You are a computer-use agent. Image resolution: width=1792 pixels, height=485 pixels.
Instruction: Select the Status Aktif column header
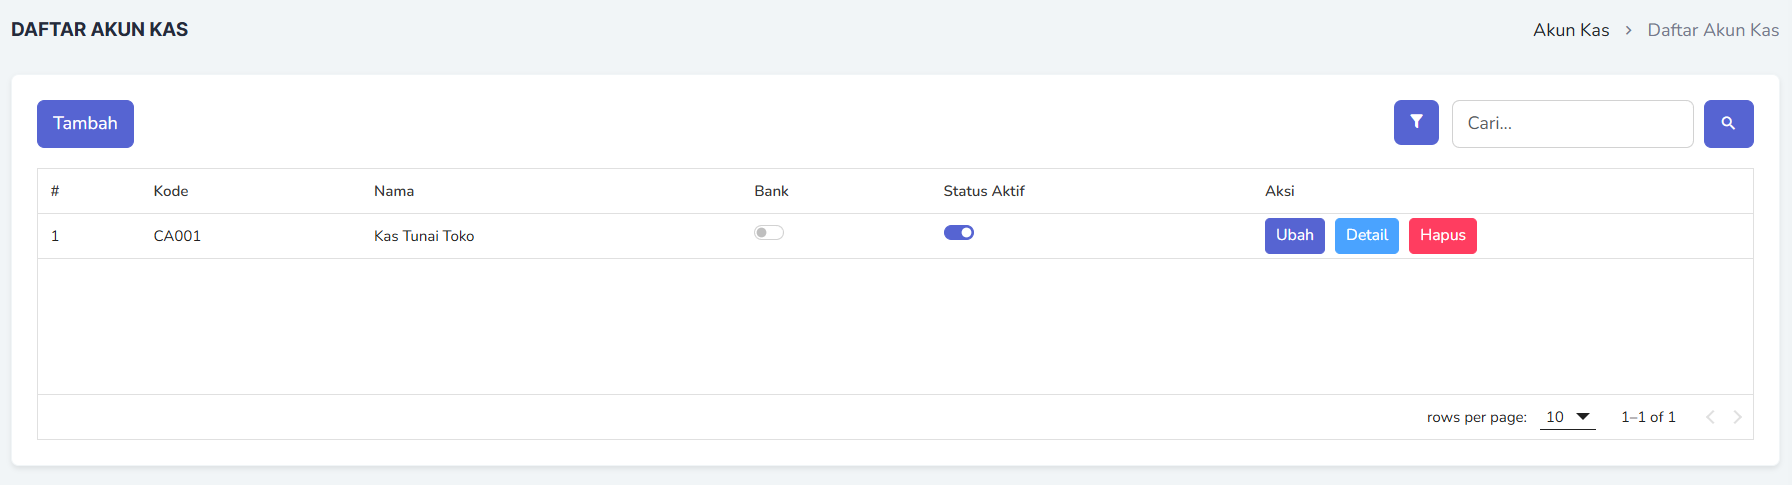(984, 191)
